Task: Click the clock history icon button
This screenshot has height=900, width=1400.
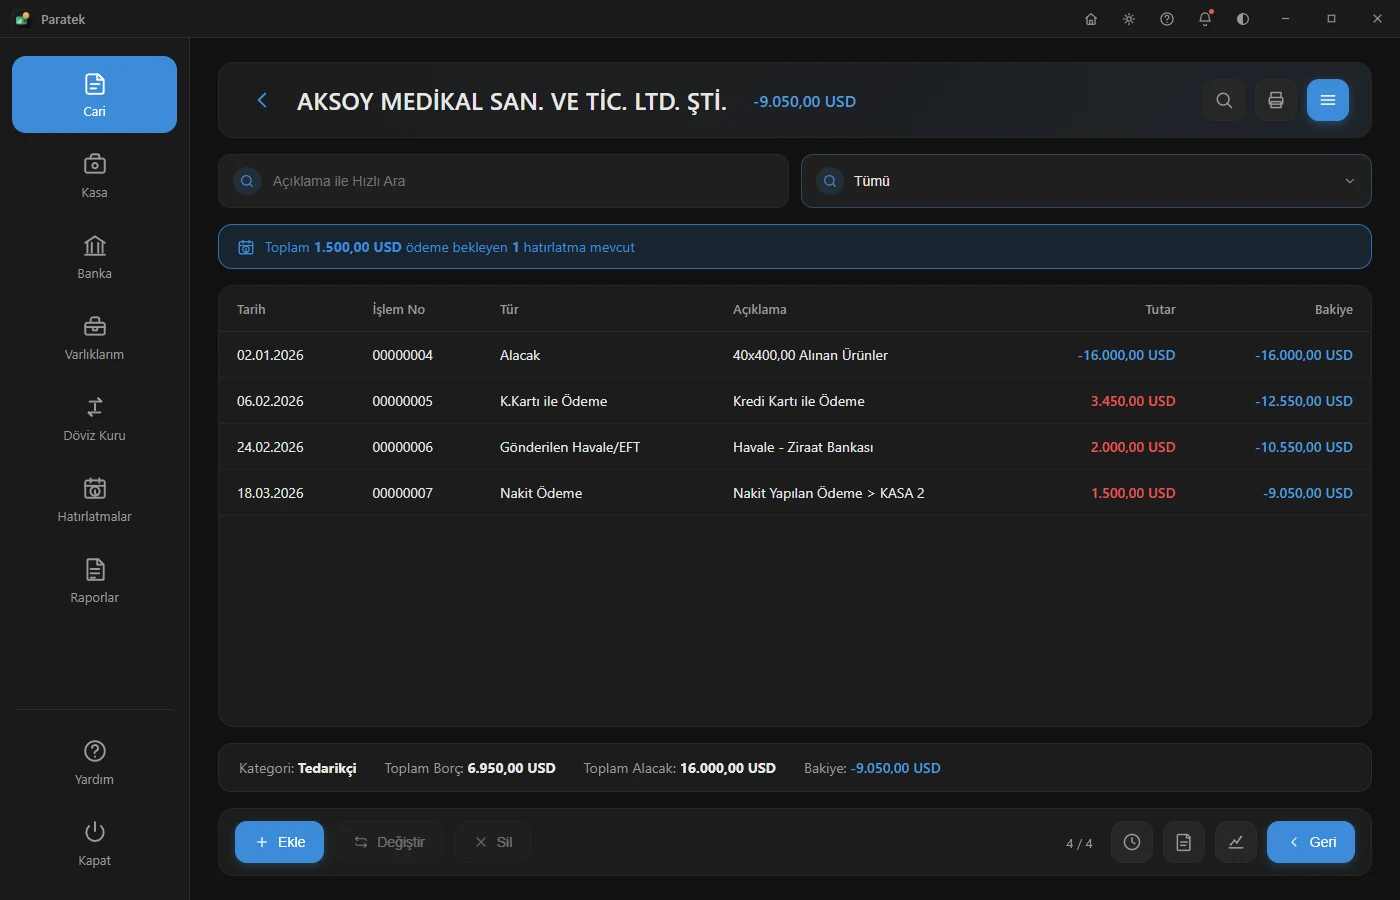Action: (1132, 842)
